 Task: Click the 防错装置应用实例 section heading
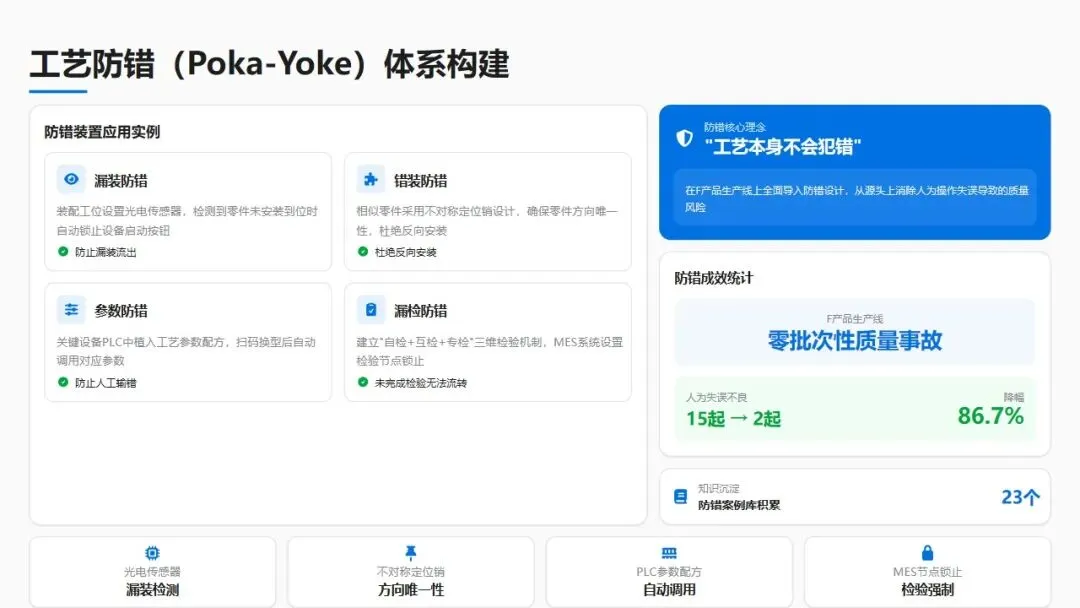[x=102, y=132]
